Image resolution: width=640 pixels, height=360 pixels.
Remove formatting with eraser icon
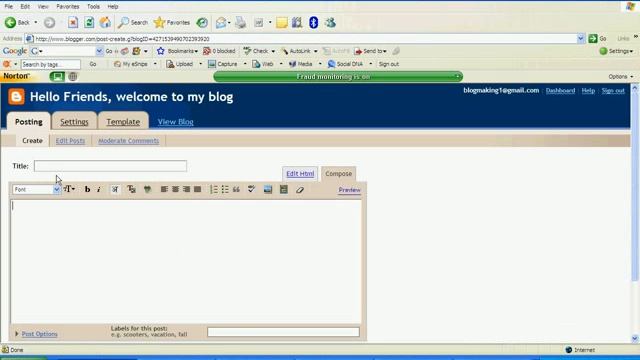[300, 190]
